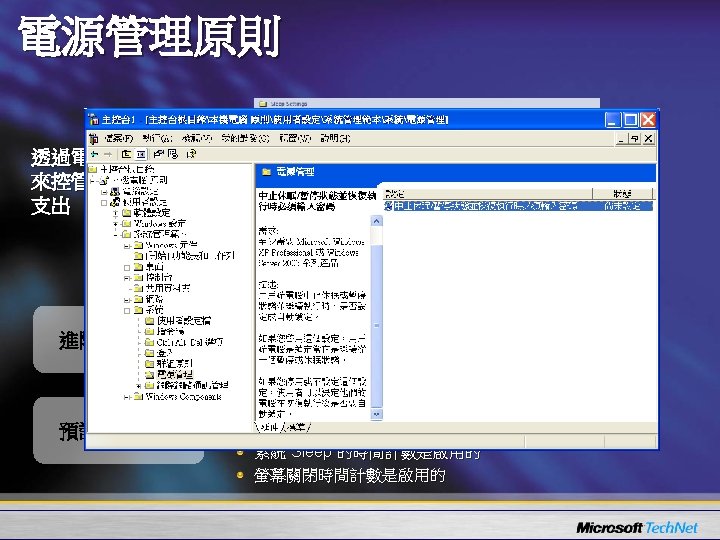The width and height of the screenshot is (720, 540).
Task: Click the description pane scroll down arrow
Action: 376,414
